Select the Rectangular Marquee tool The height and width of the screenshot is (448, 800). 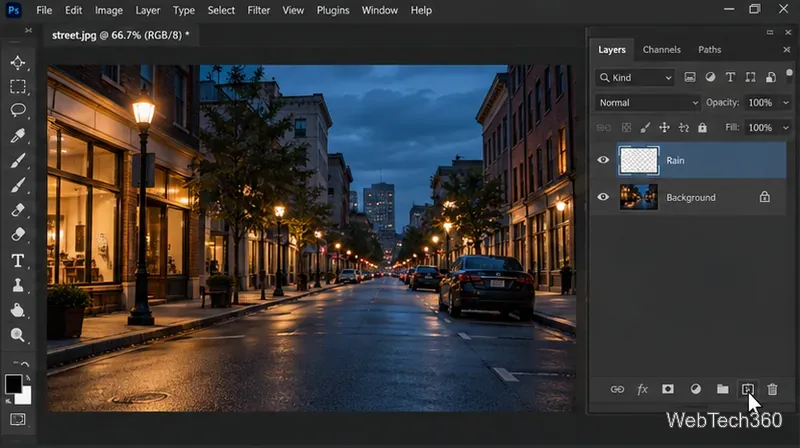point(18,87)
